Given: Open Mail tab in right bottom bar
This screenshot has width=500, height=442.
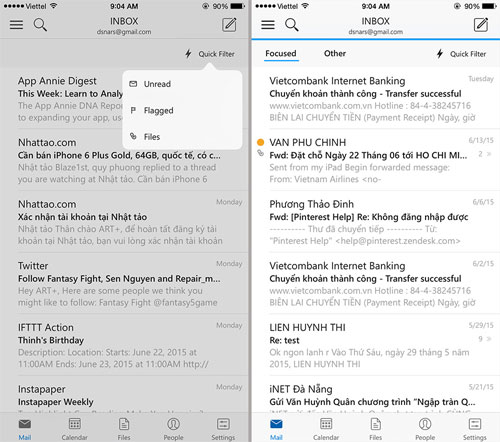Looking at the screenshot, I should (276, 429).
